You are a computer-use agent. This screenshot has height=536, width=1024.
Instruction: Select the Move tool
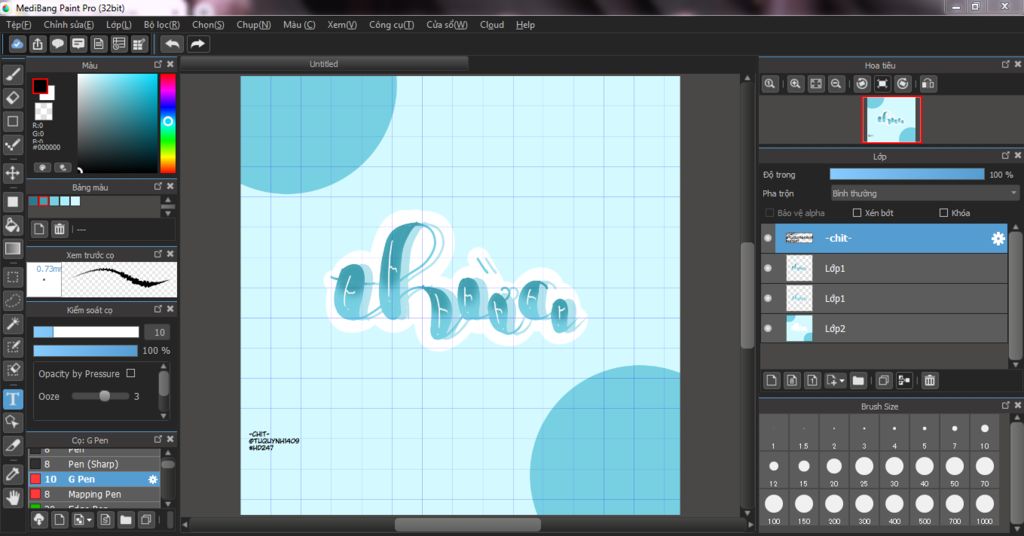(x=13, y=173)
